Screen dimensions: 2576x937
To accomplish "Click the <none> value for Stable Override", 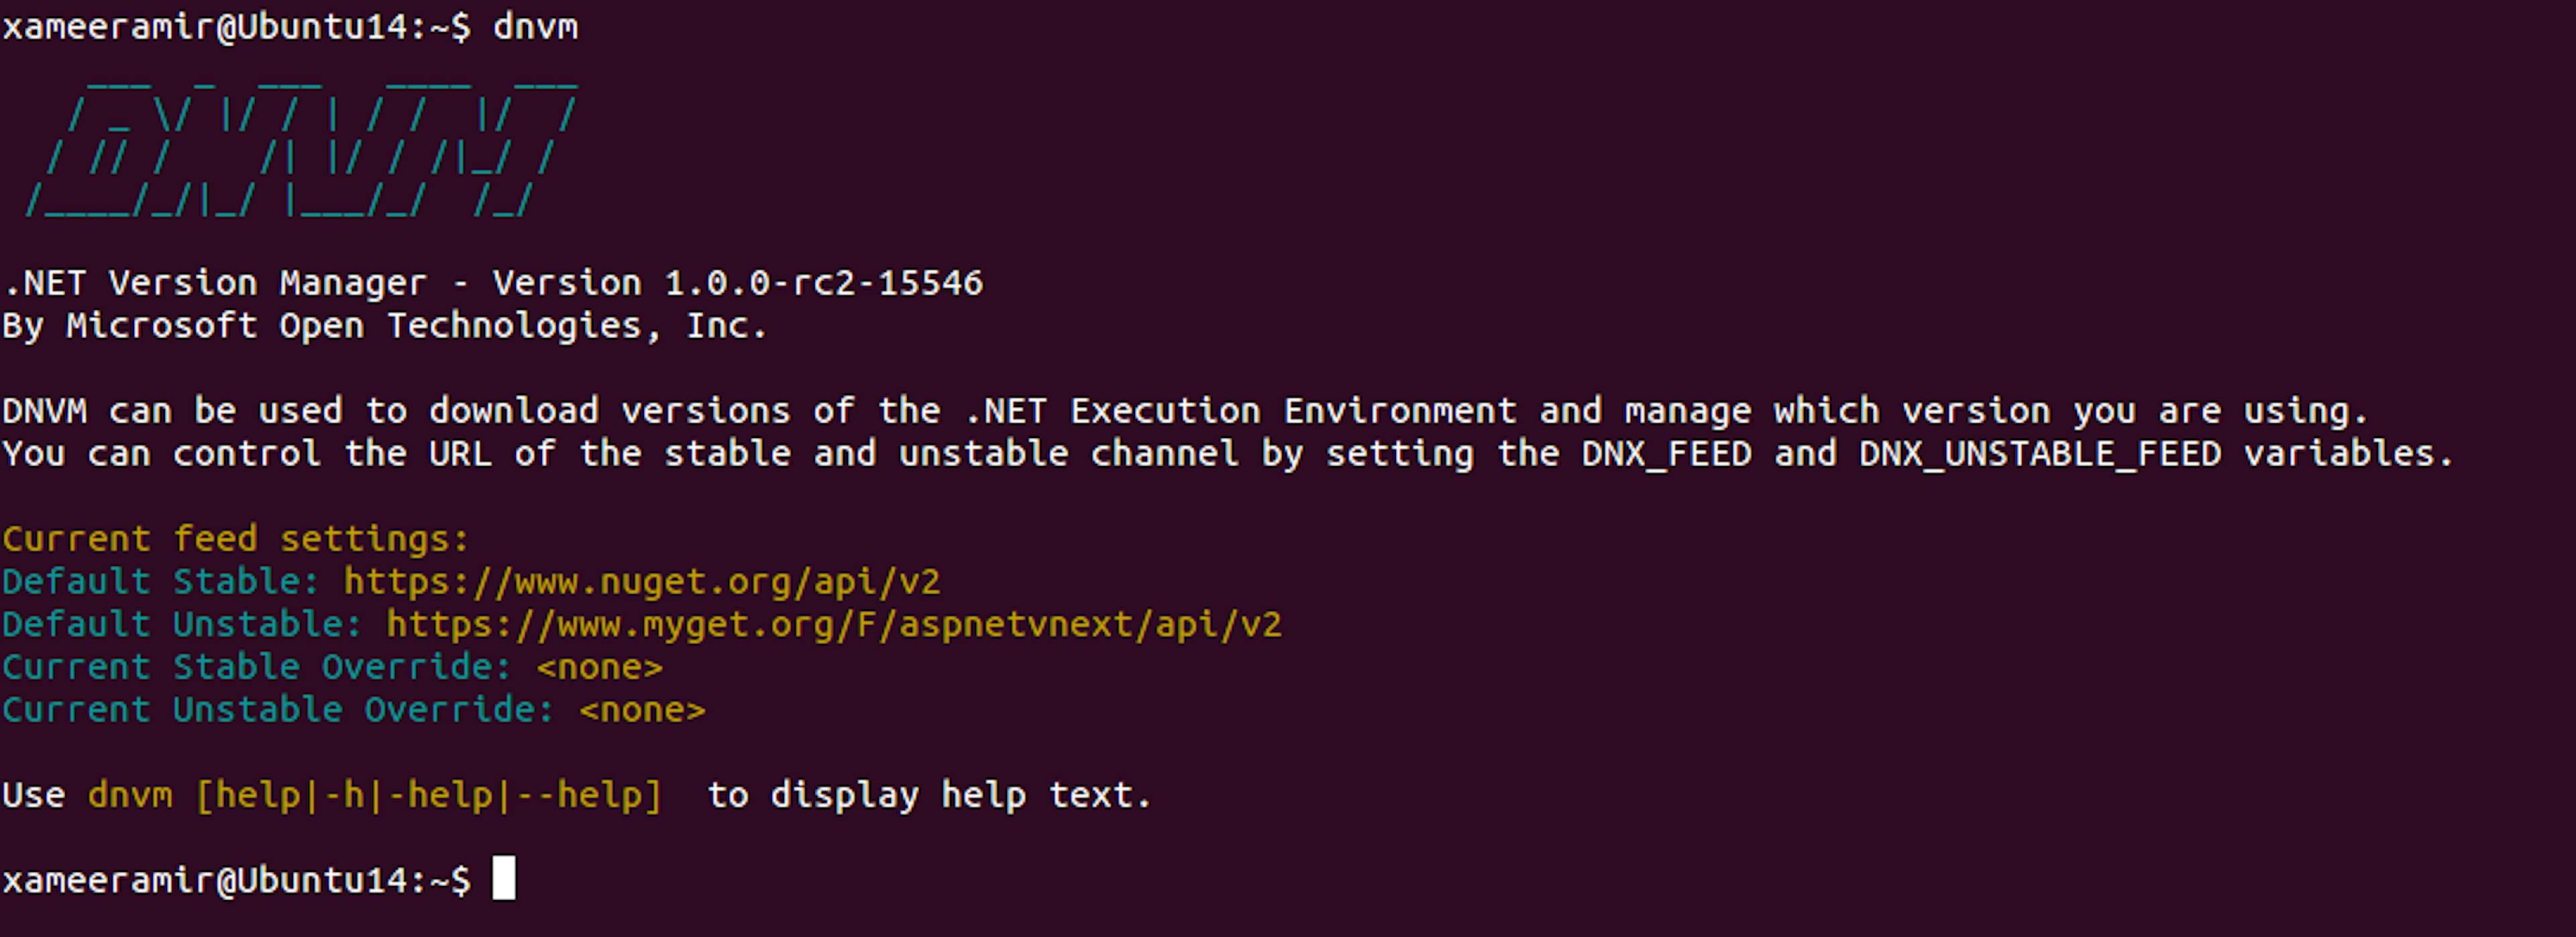I will (x=600, y=667).
